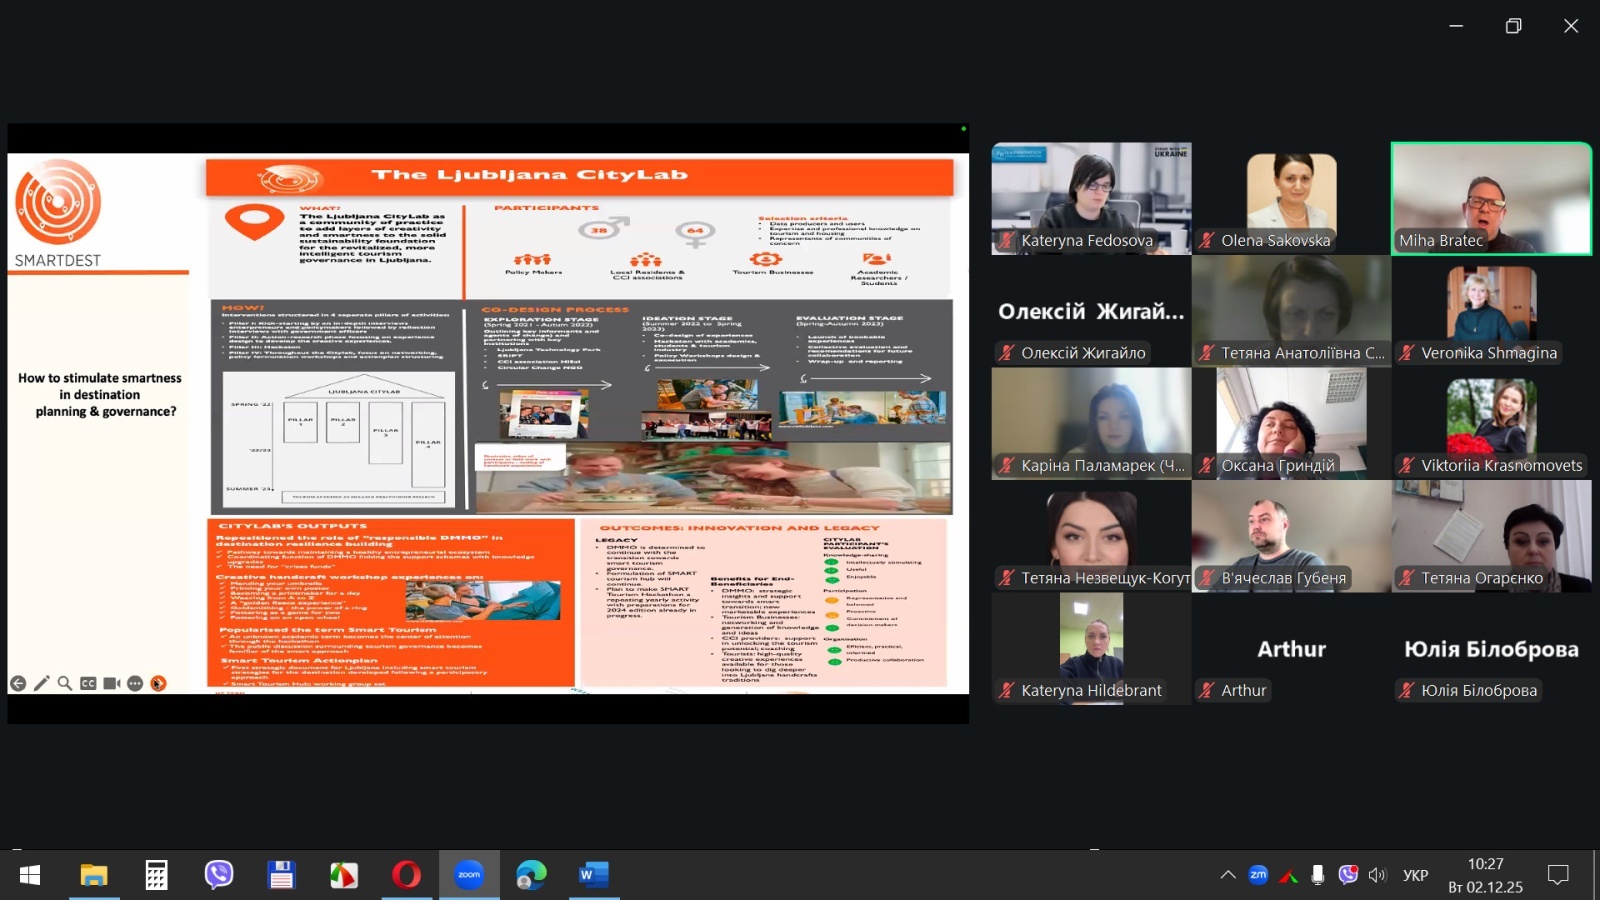Viewport: 1600px width, 900px height.
Task: Select Arthur's participant tile
Action: point(1291,649)
